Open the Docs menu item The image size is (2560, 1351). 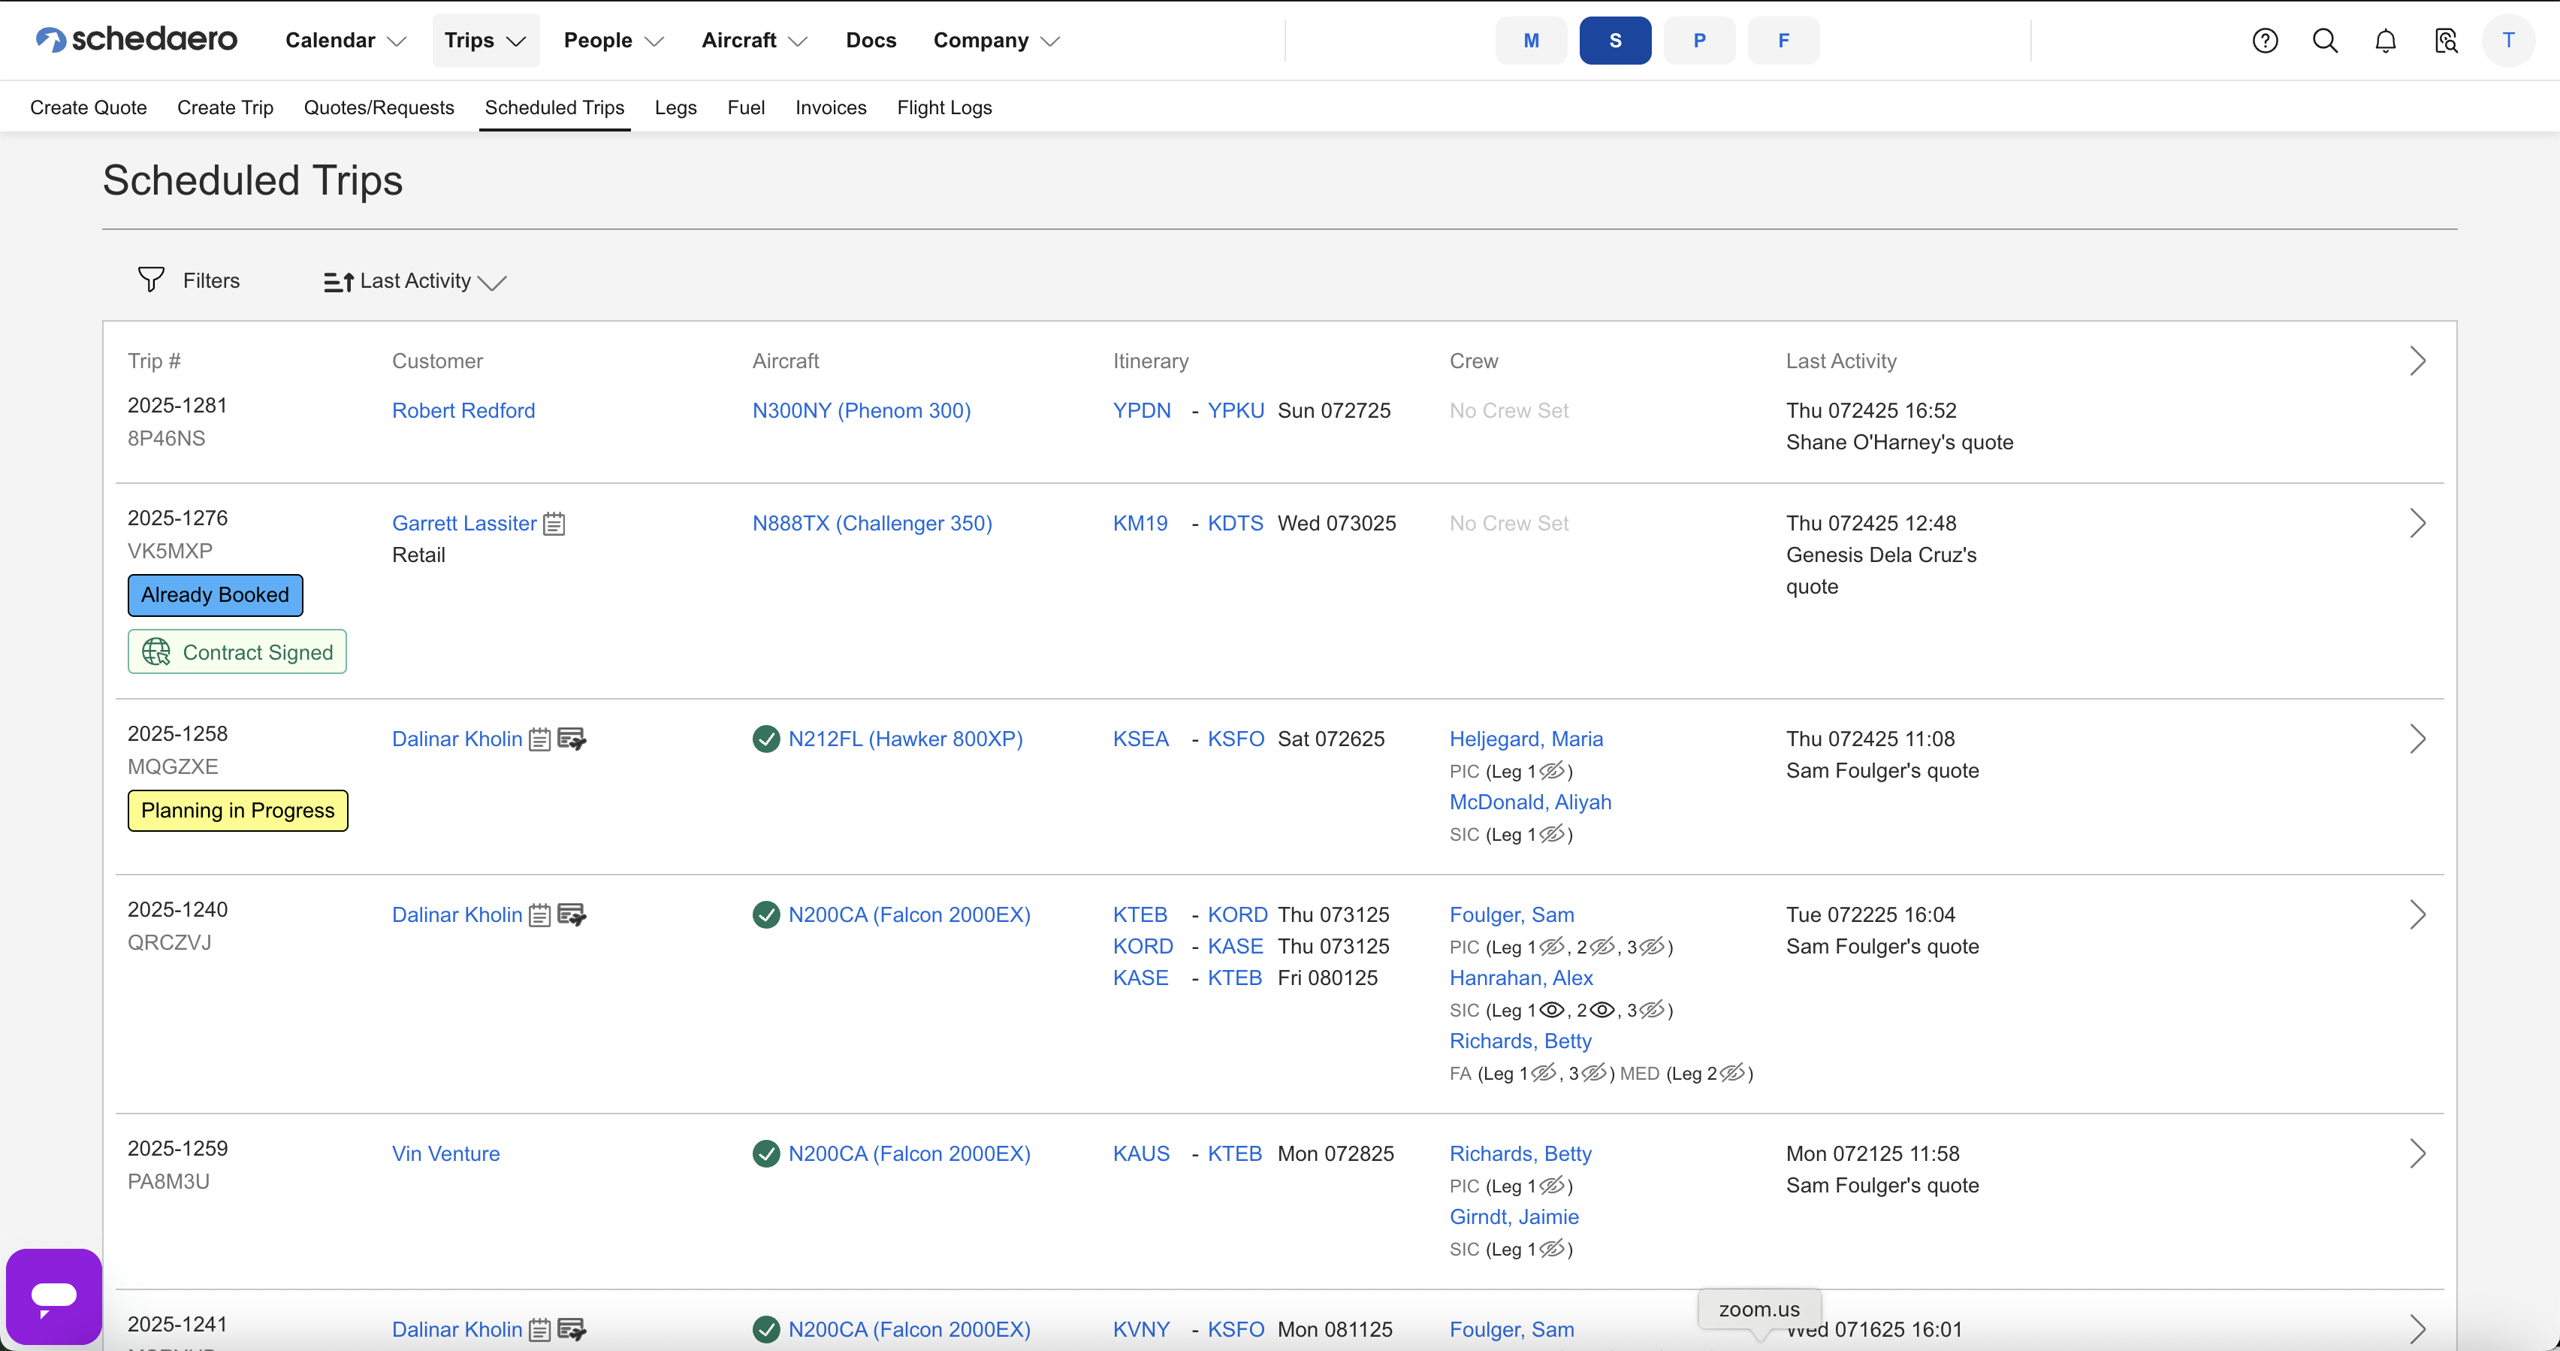[x=870, y=40]
